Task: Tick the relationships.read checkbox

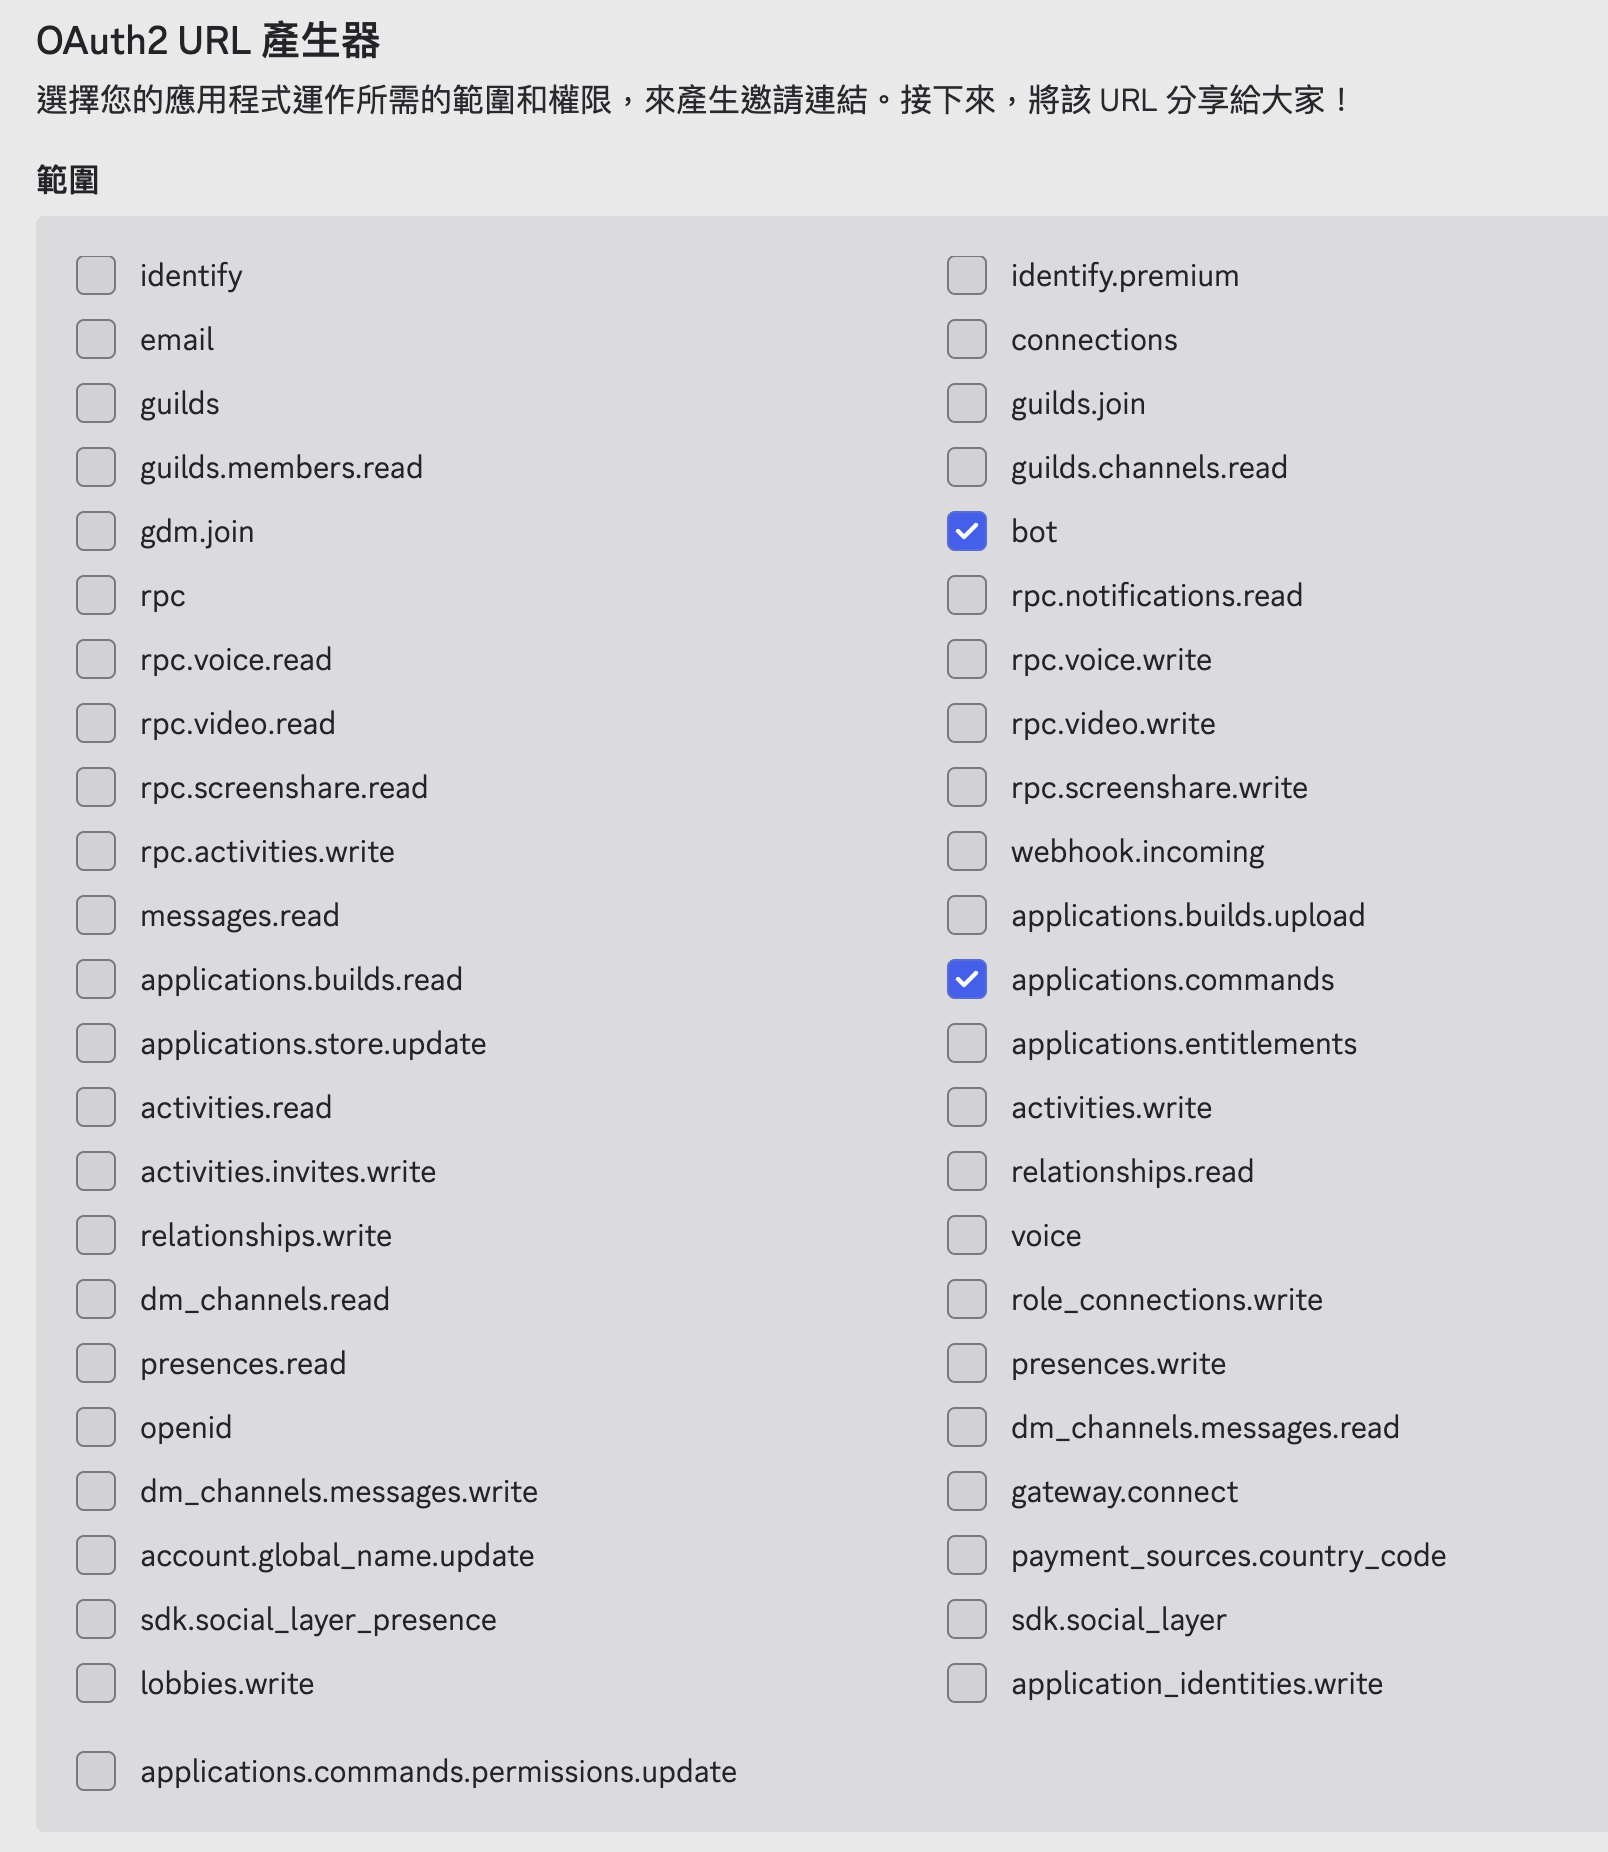Action: 967,1172
